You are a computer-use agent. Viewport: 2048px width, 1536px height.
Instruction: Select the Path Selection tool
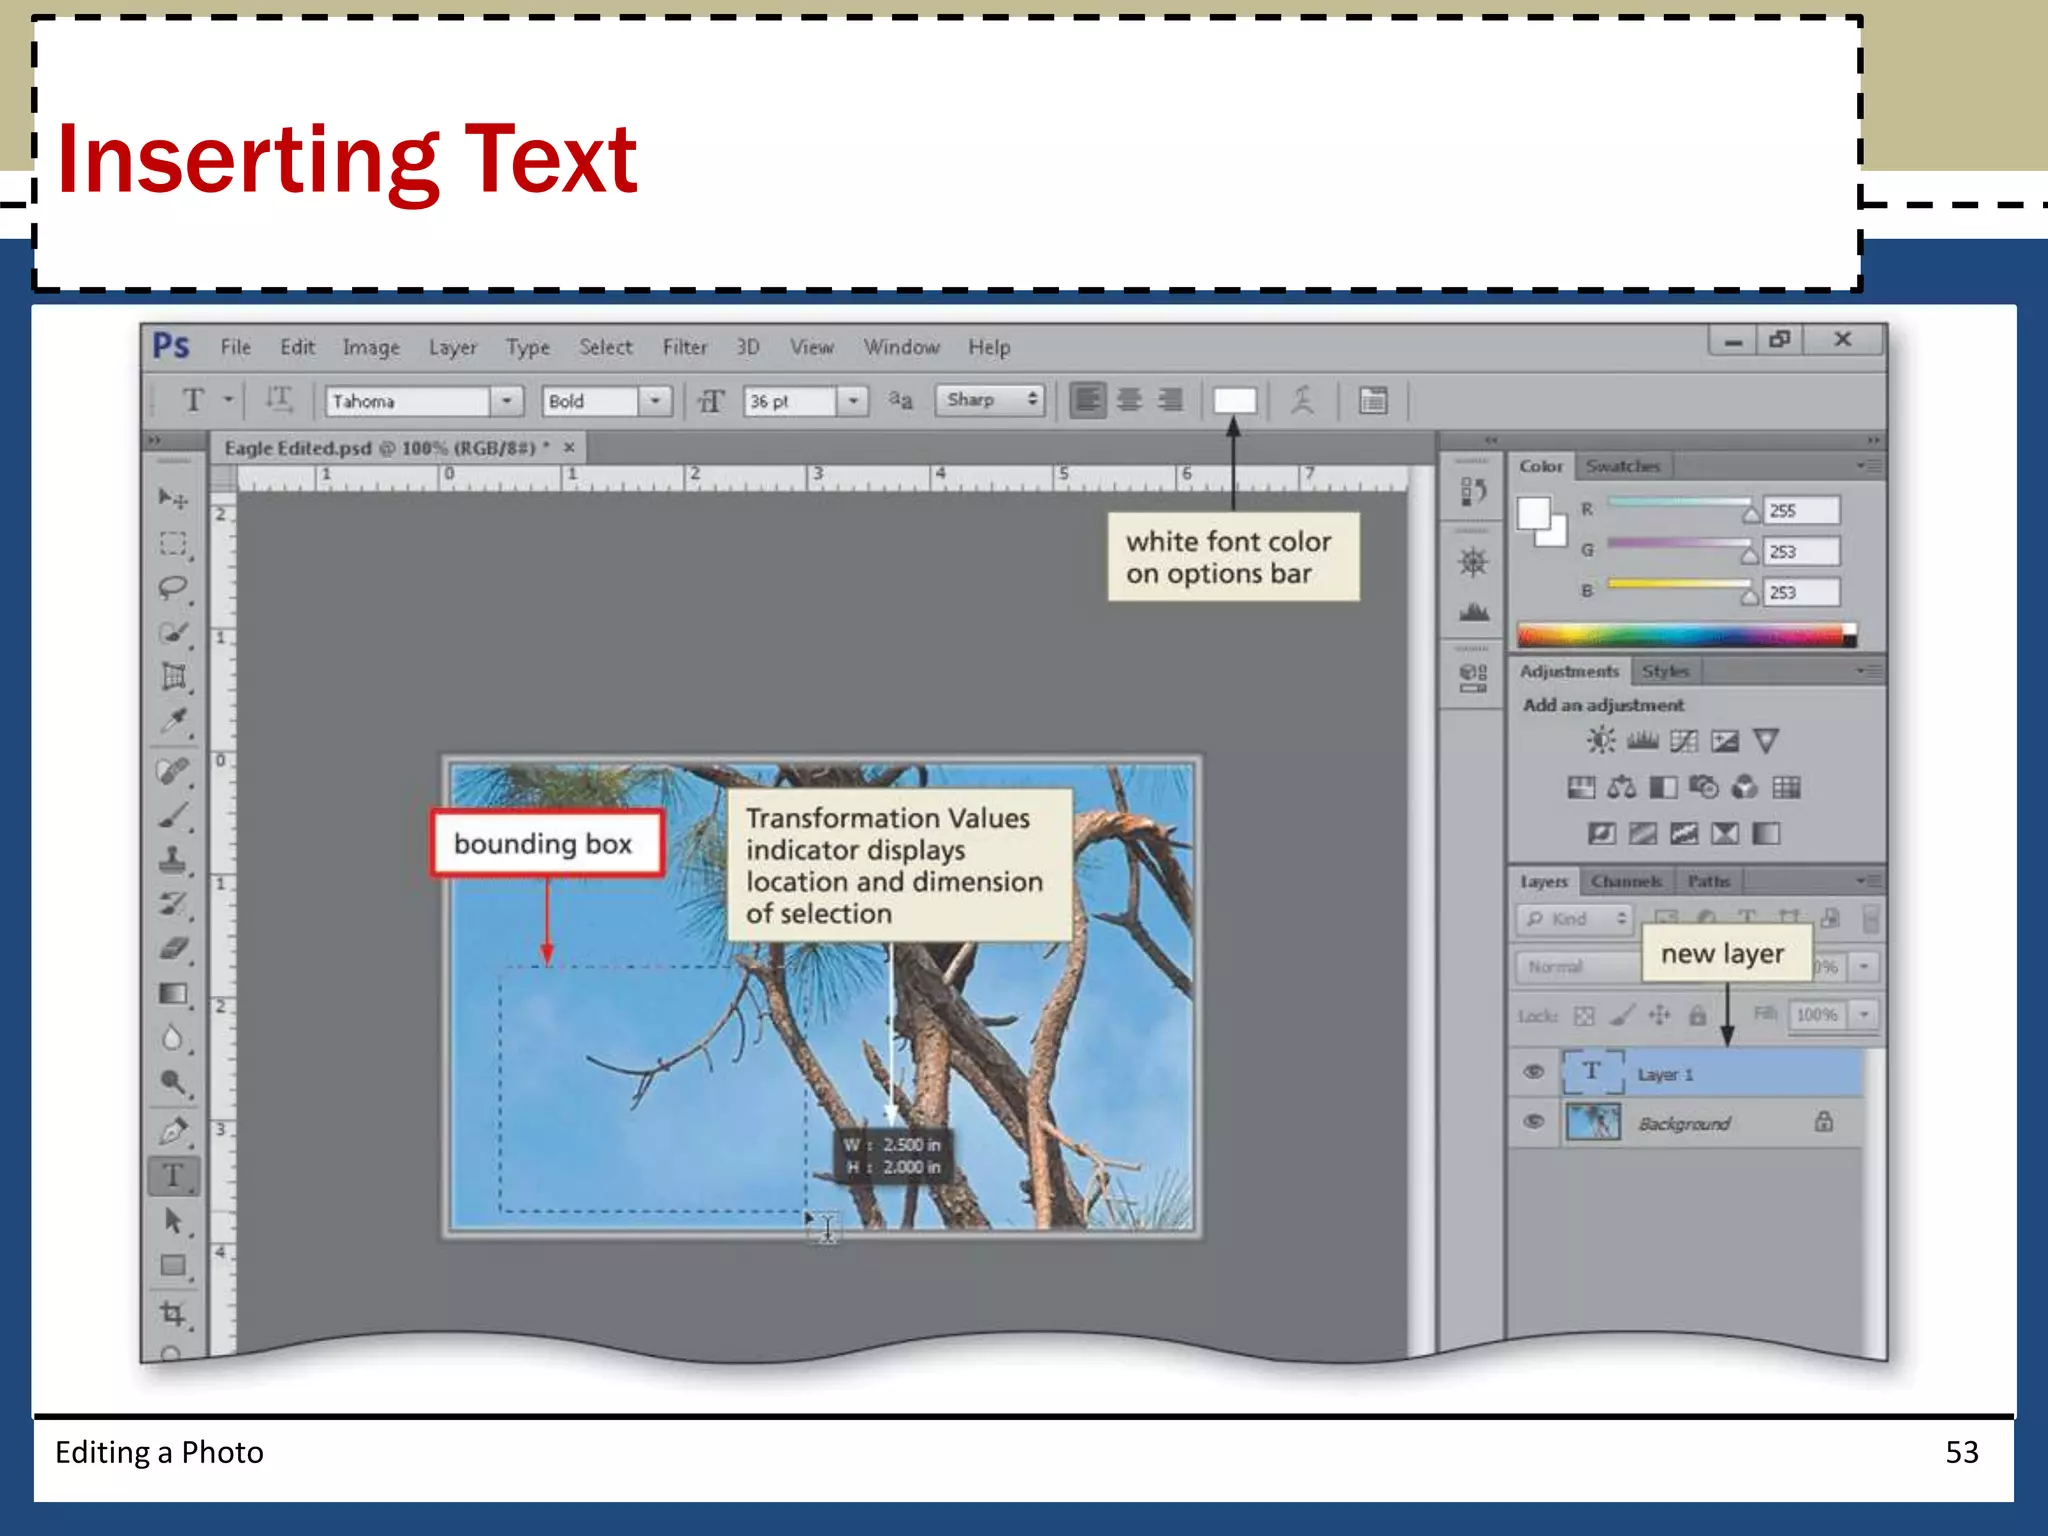(173, 1221)
